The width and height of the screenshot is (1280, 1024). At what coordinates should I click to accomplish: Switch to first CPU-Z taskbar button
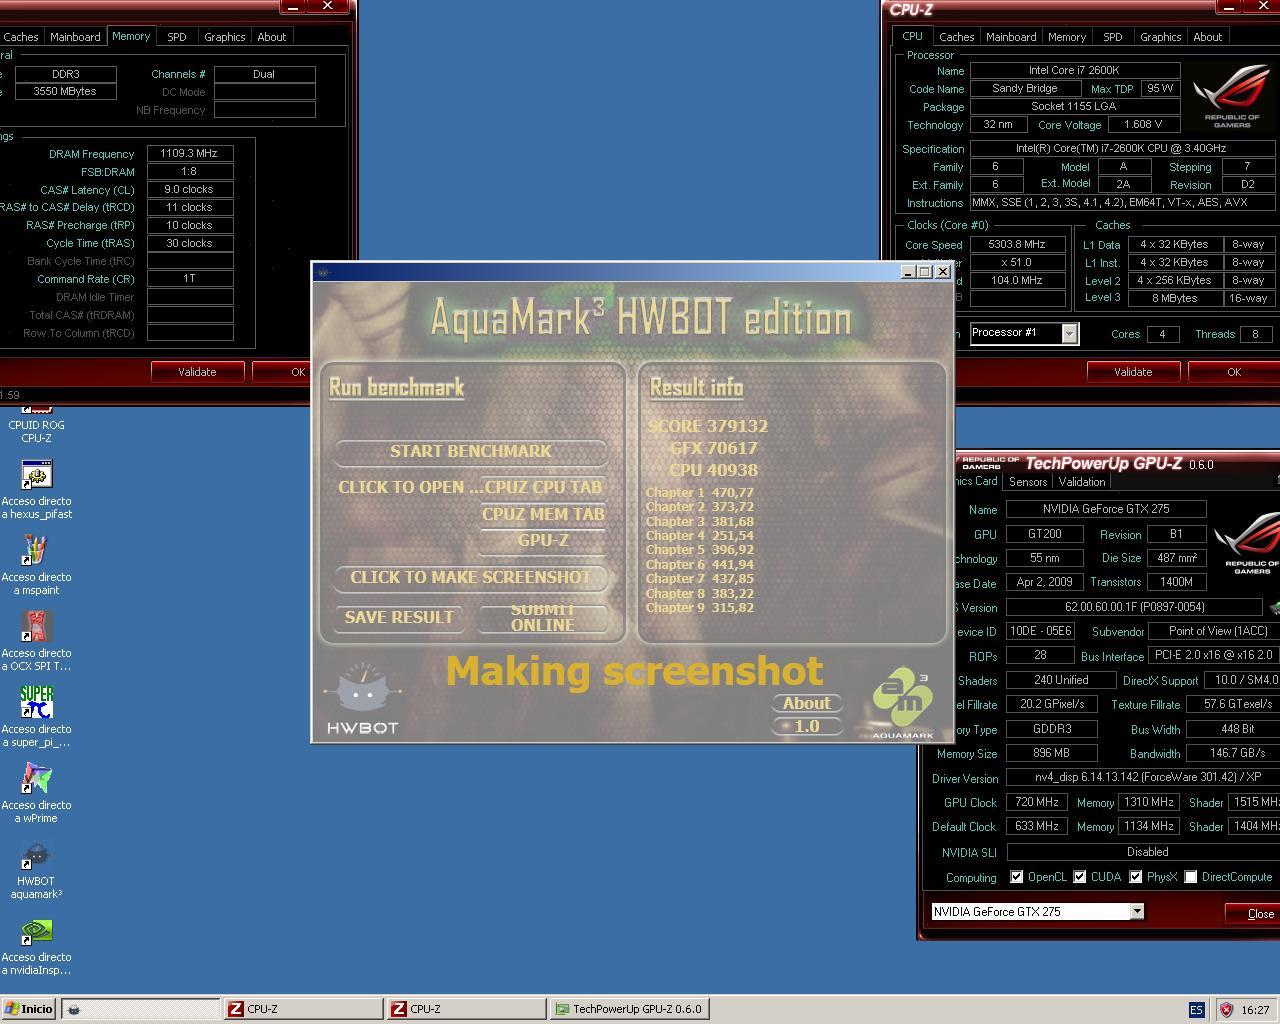(304, 1009)
